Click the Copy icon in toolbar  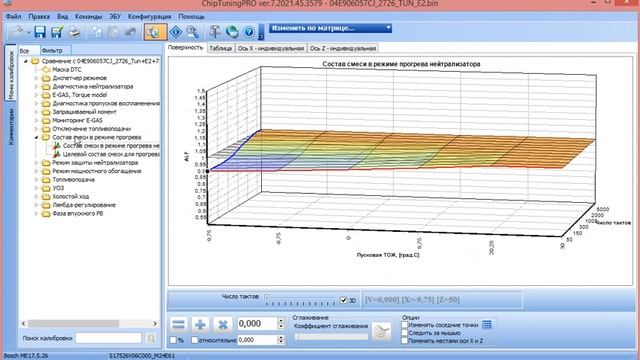96,32
